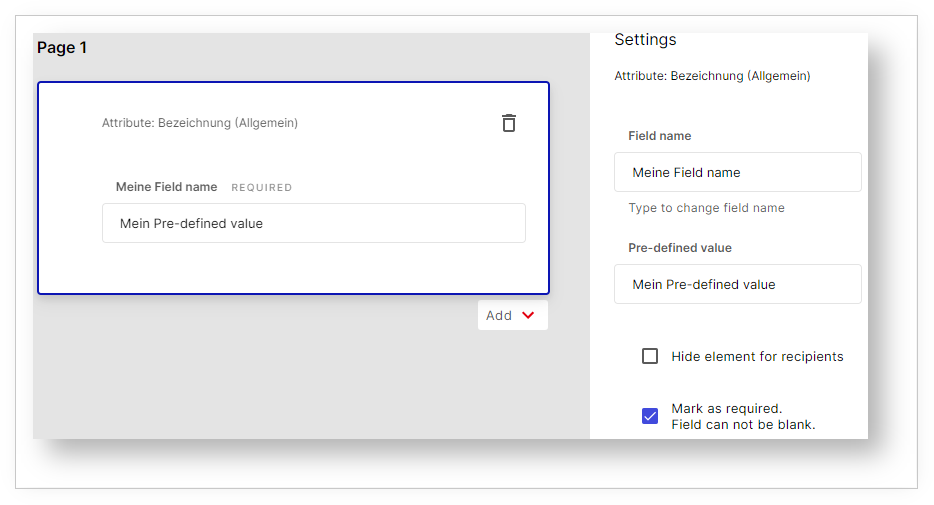This screenshot has width=934, height=505.
Task: Click the bold Field name label in Settings
Action: [659, 136]
